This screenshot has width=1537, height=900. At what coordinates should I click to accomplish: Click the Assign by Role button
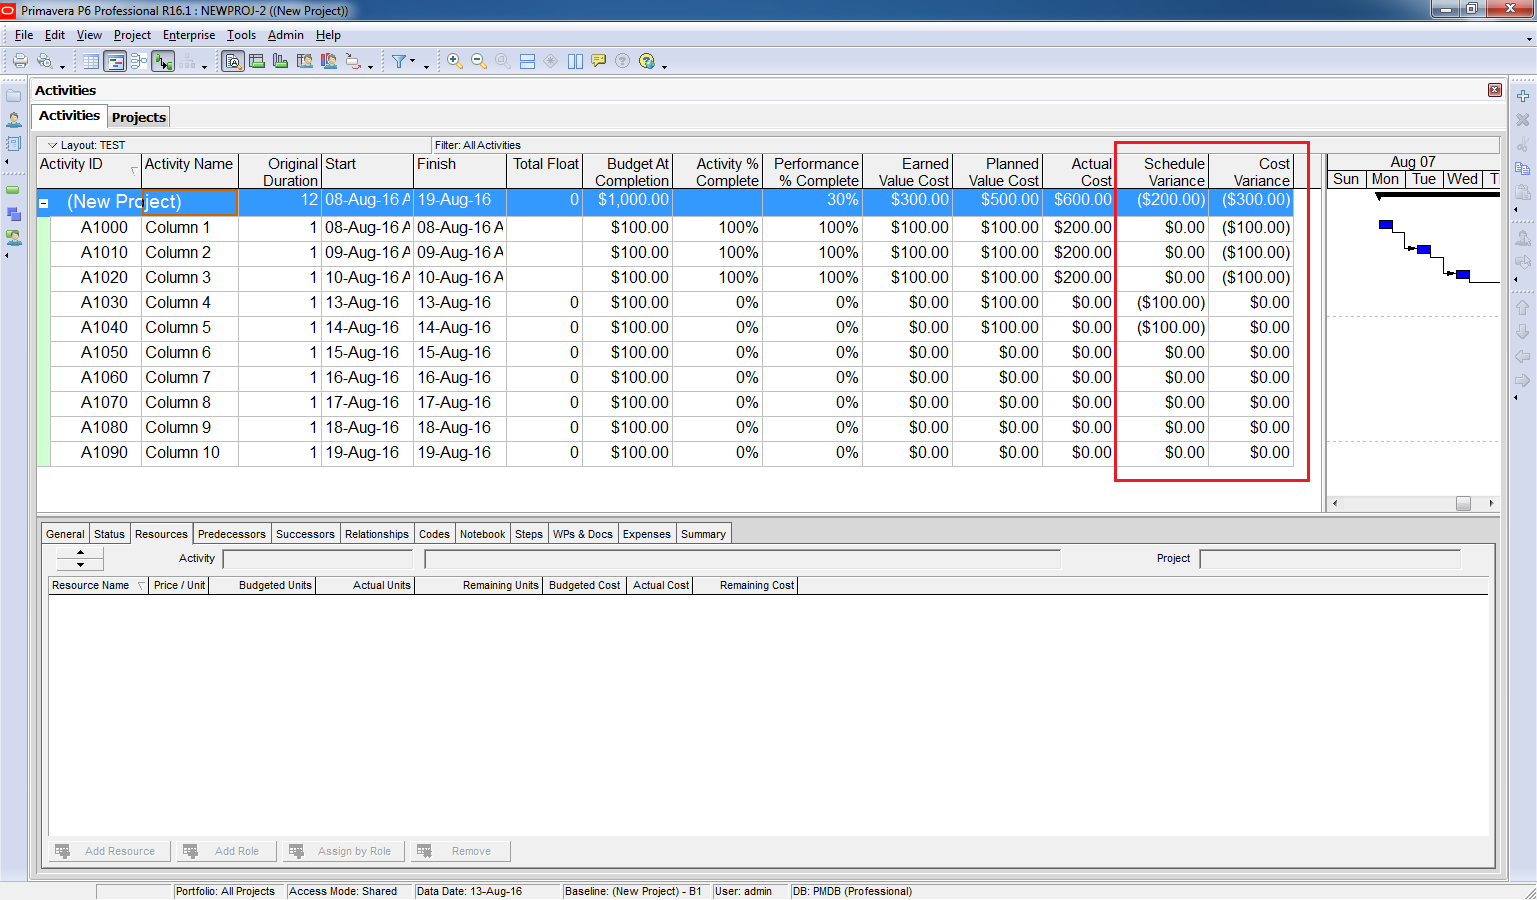(x=344, y=851)
